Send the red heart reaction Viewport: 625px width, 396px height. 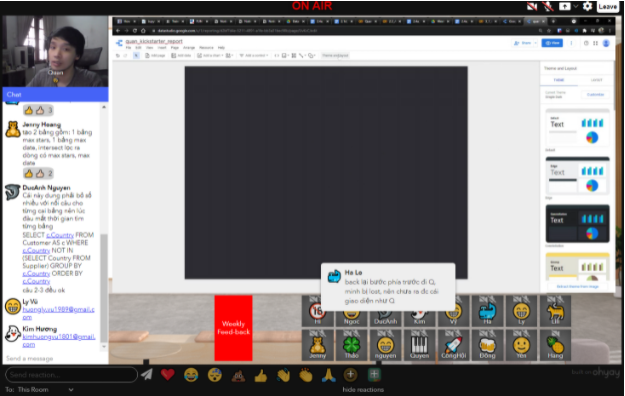168,375
